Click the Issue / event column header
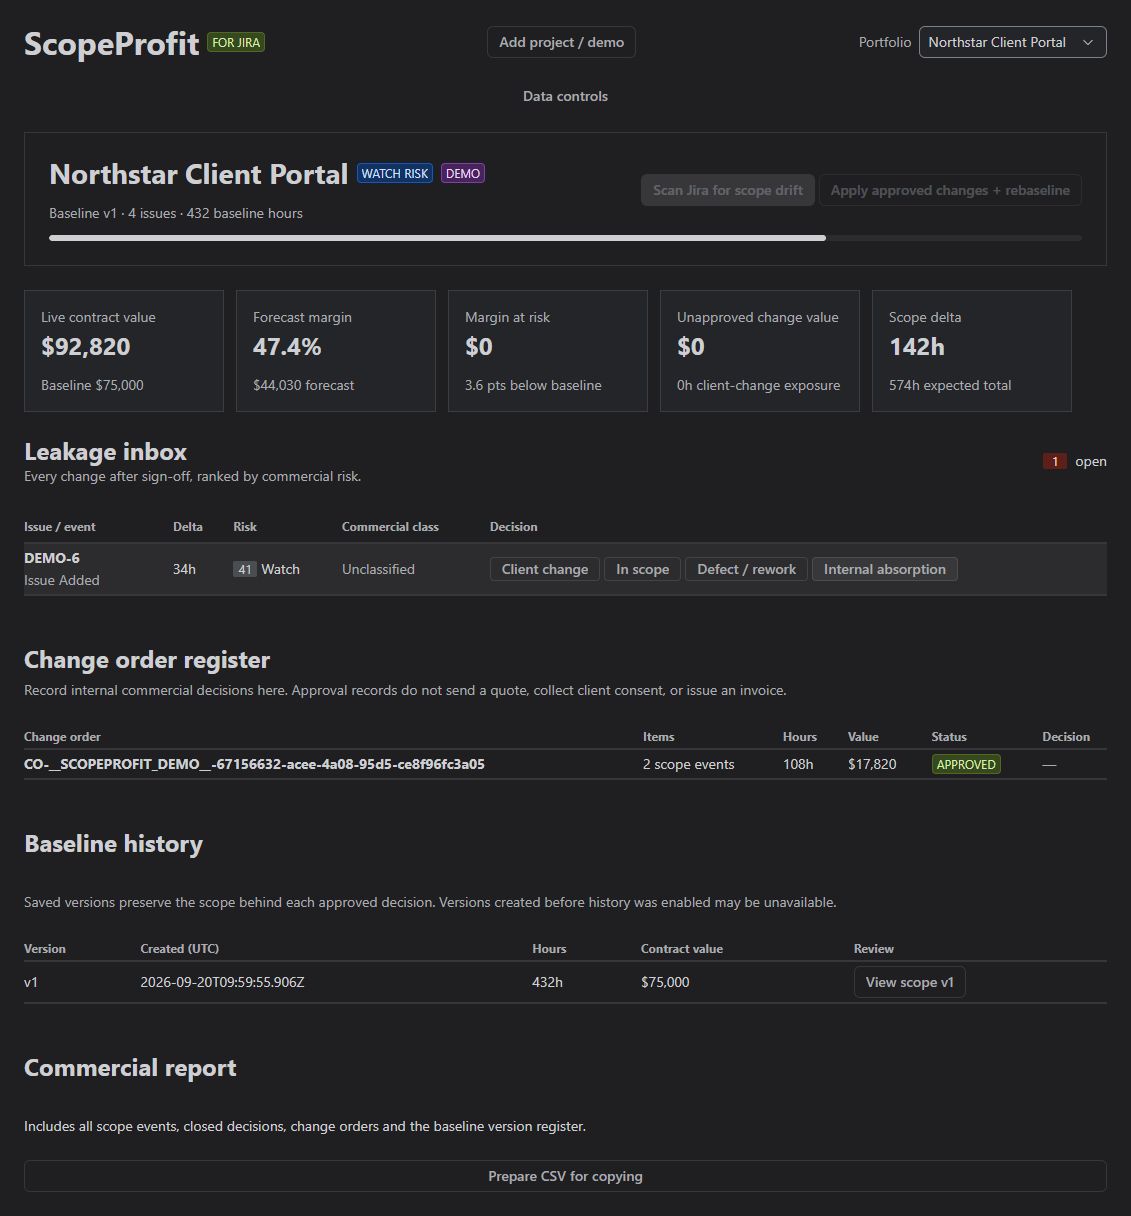This screenshot has width=1131, height=1216. tap(60, 527)
